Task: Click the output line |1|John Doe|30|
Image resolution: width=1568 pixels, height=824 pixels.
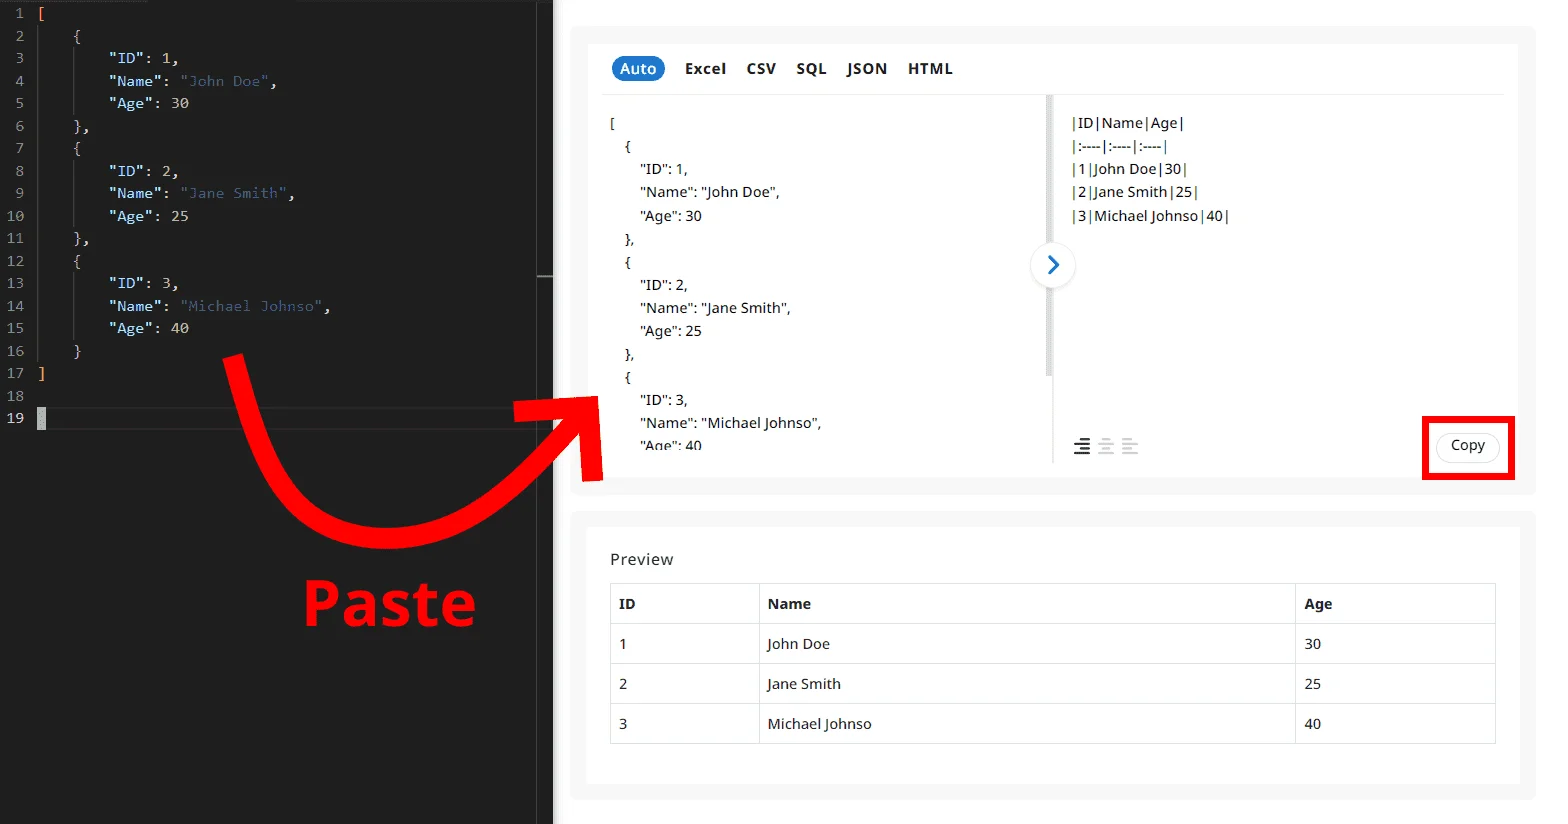Action: click(1129, 169)
